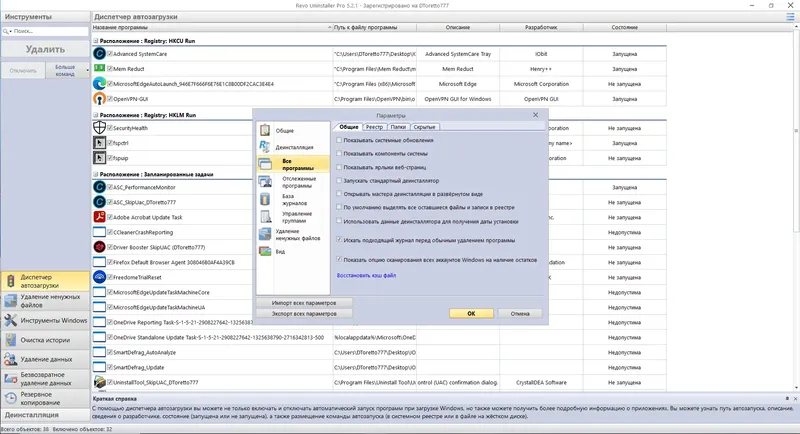Click the SecurityHealth shield icon
Screen dimensions: 800x434
(99, 128)
